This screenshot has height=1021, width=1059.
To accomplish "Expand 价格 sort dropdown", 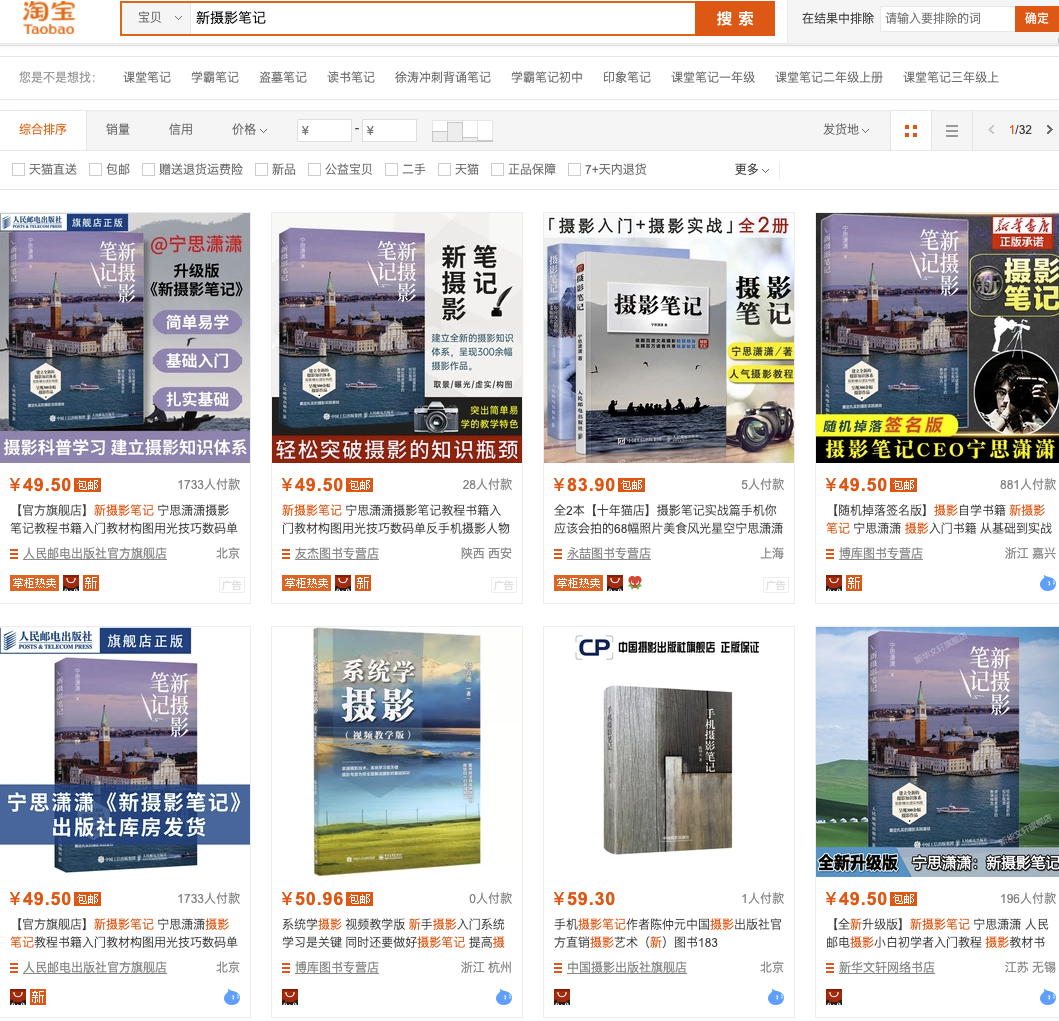I will coord(249,130).
